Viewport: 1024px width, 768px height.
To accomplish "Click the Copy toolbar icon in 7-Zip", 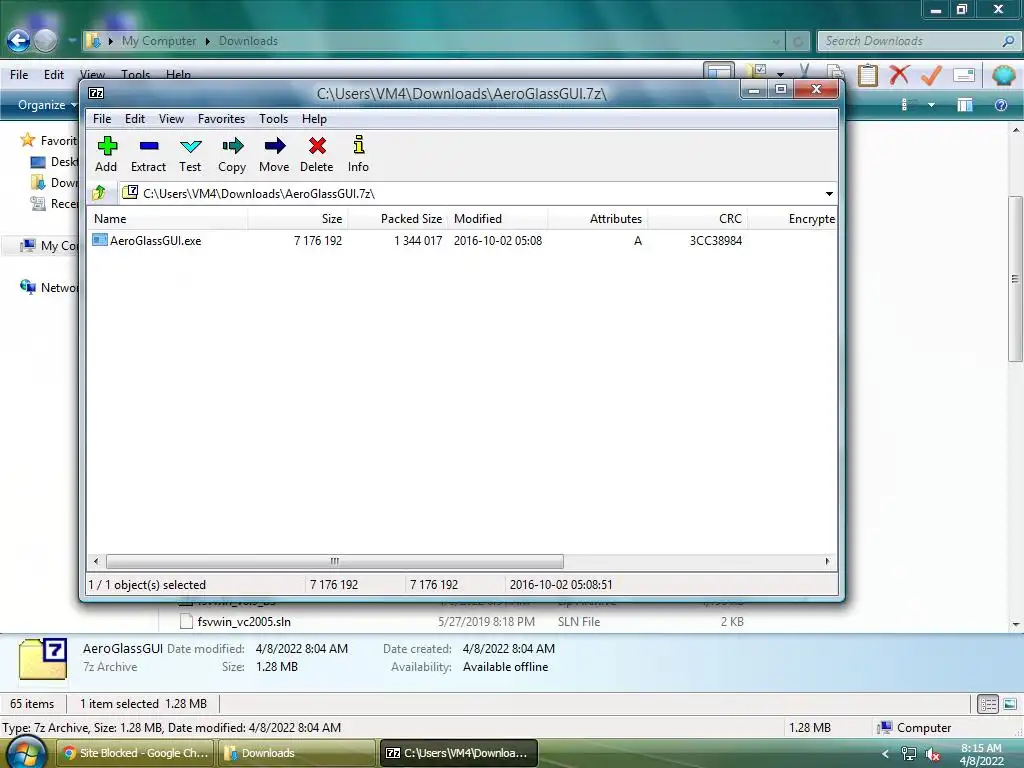I will pyautogui.click(x=232, y=146).
